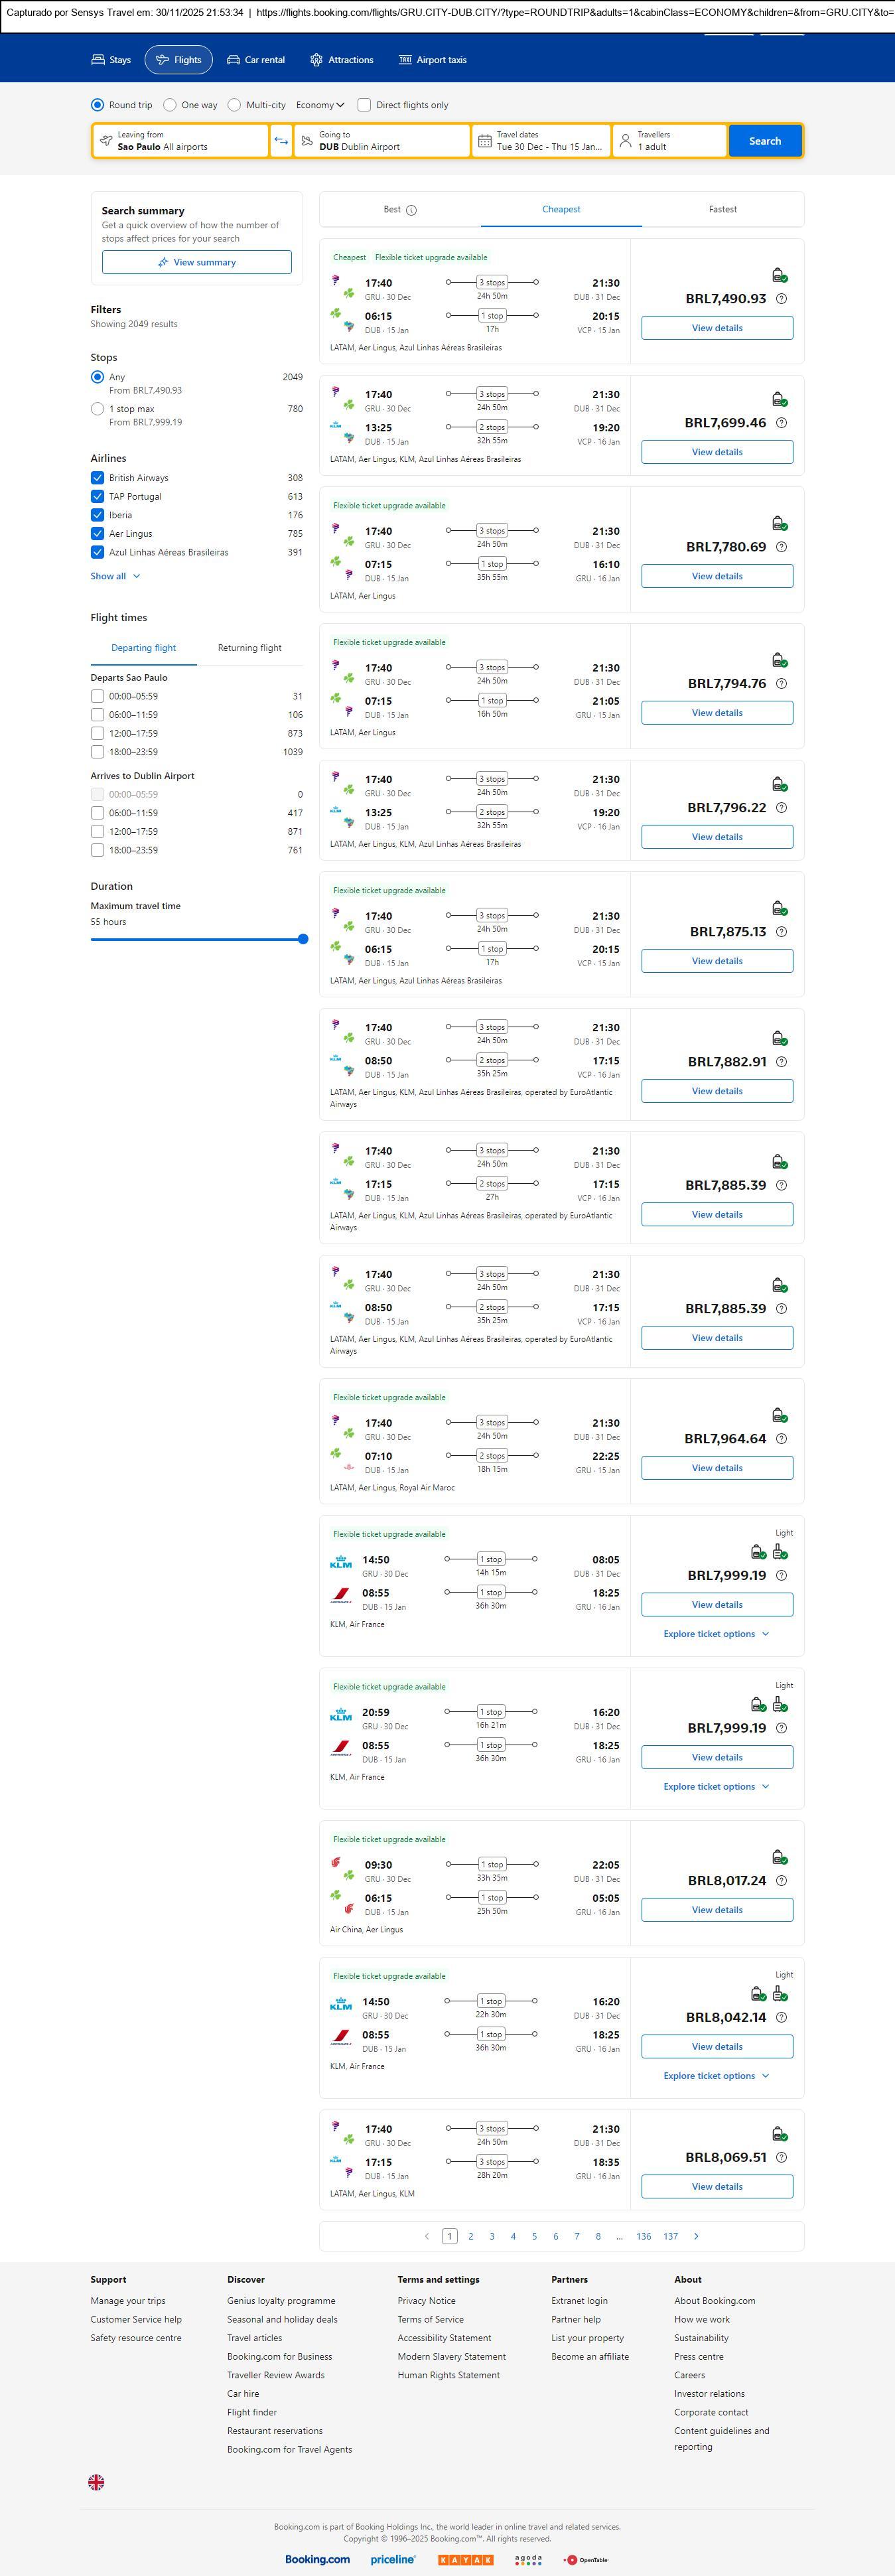895x2576 pixels.
Task: Select the 1 stop max filter
Action: tap(98, 409)
